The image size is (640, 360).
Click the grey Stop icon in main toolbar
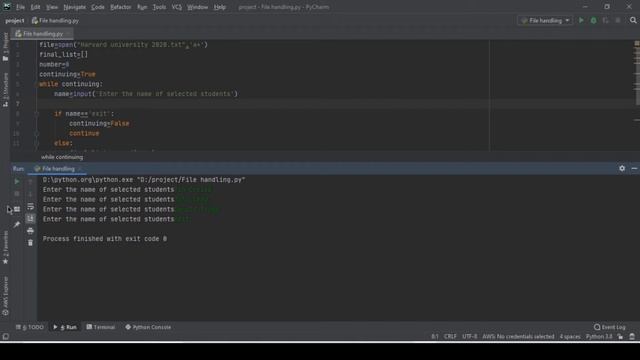[618, 20]
